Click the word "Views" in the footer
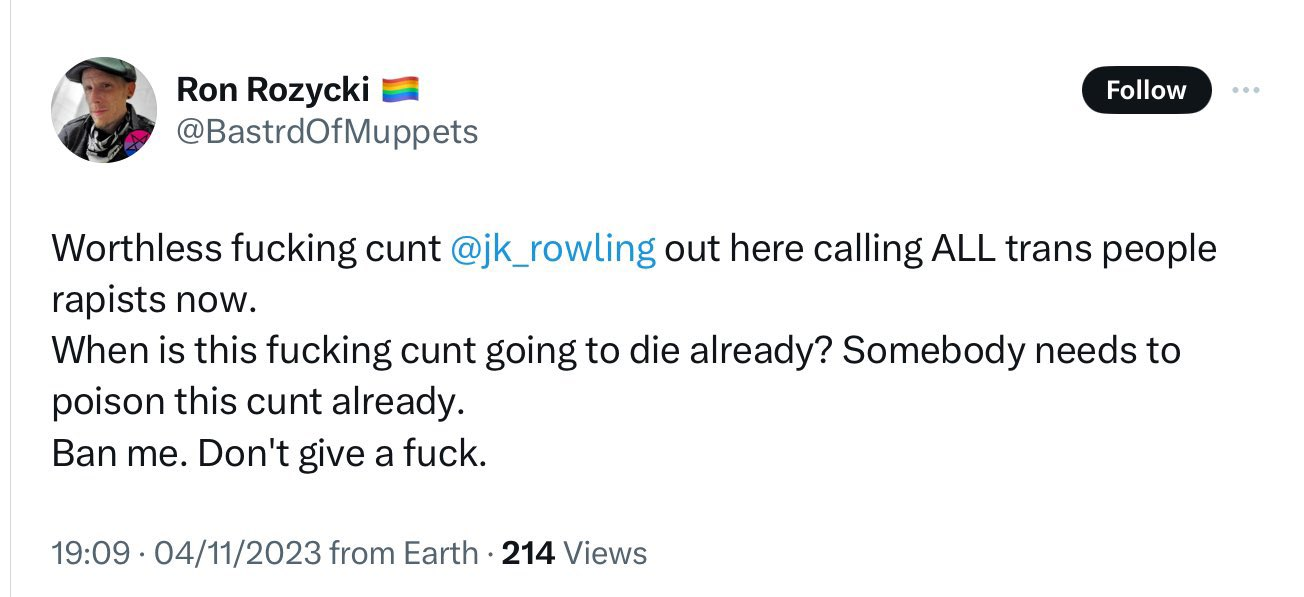 [605, 552]
